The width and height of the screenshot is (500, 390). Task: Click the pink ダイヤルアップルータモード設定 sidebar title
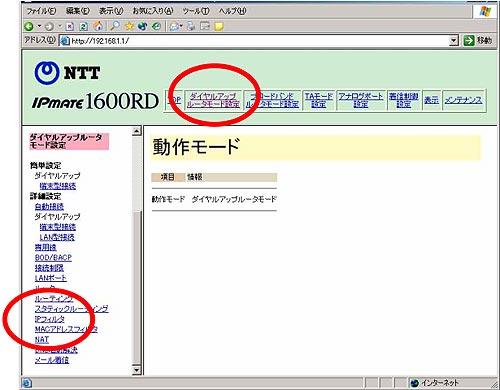pos(69,141)
